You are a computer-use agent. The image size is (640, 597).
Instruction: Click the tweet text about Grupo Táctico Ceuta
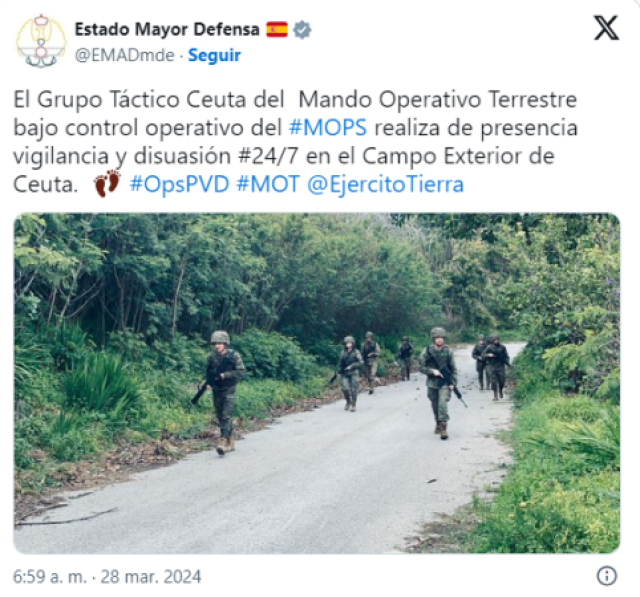(x=296, y=142)
